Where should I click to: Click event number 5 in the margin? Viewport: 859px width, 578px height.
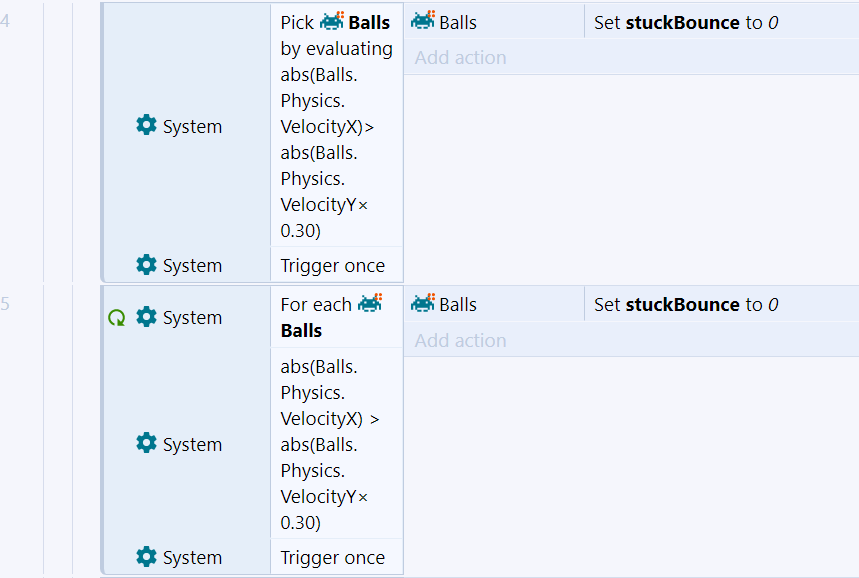[6, 304]
